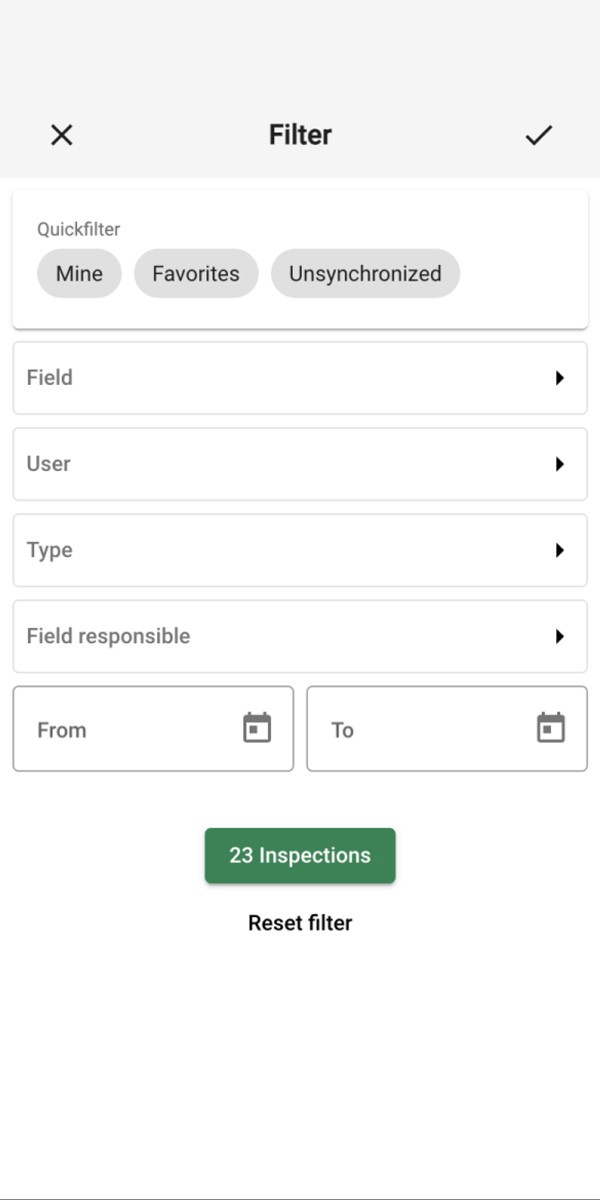This screenshot has width=600, height=1200.
Task: Confirm the filter with the checkmark
Action: click(x=538, y=134)
